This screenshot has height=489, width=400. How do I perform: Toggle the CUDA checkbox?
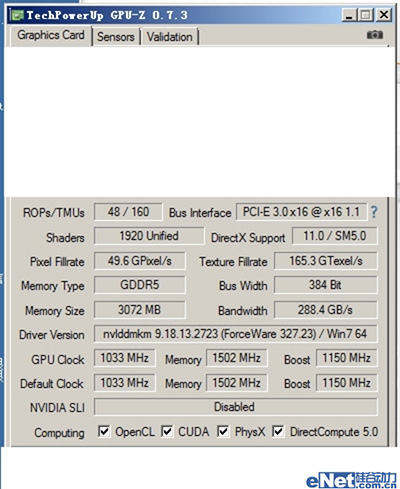(167, 432)
